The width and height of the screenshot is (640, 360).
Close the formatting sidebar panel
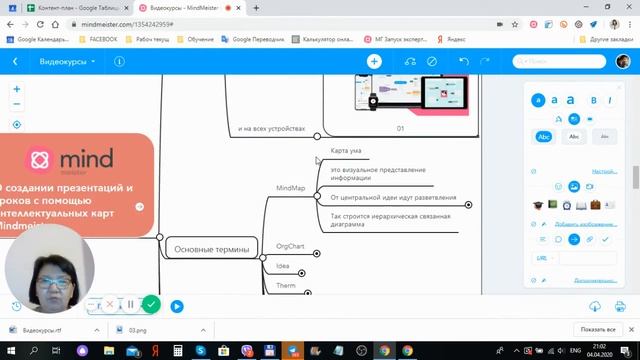click(x=619, y=87)
